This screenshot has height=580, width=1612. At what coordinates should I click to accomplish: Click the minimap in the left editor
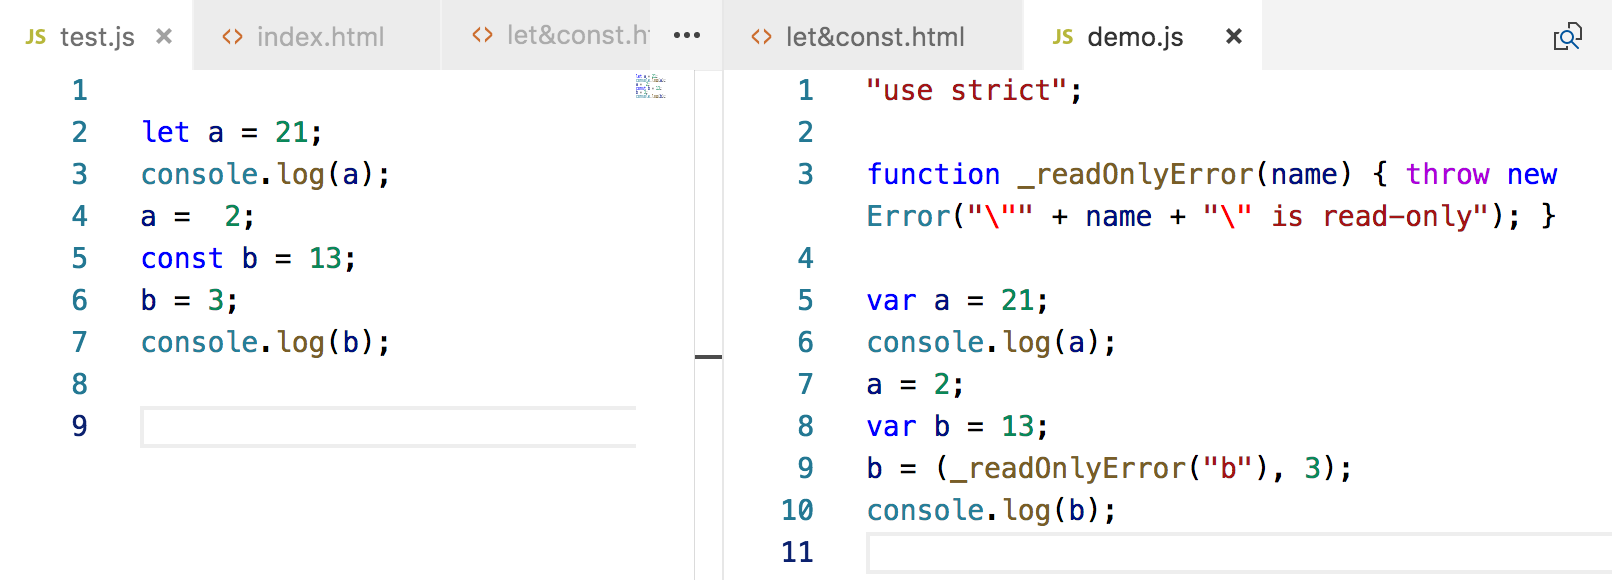point(650,86)
